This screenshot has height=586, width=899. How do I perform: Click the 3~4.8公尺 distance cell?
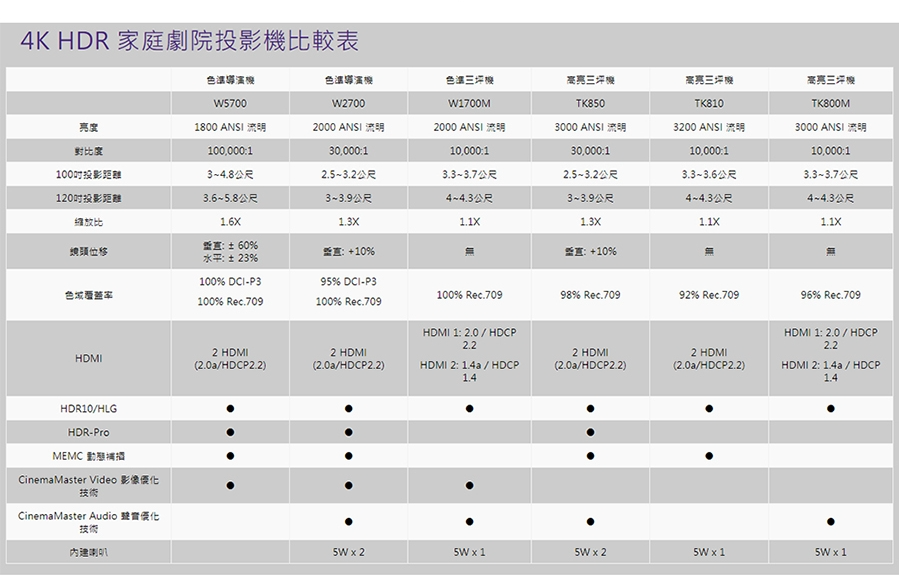point(230,174)
